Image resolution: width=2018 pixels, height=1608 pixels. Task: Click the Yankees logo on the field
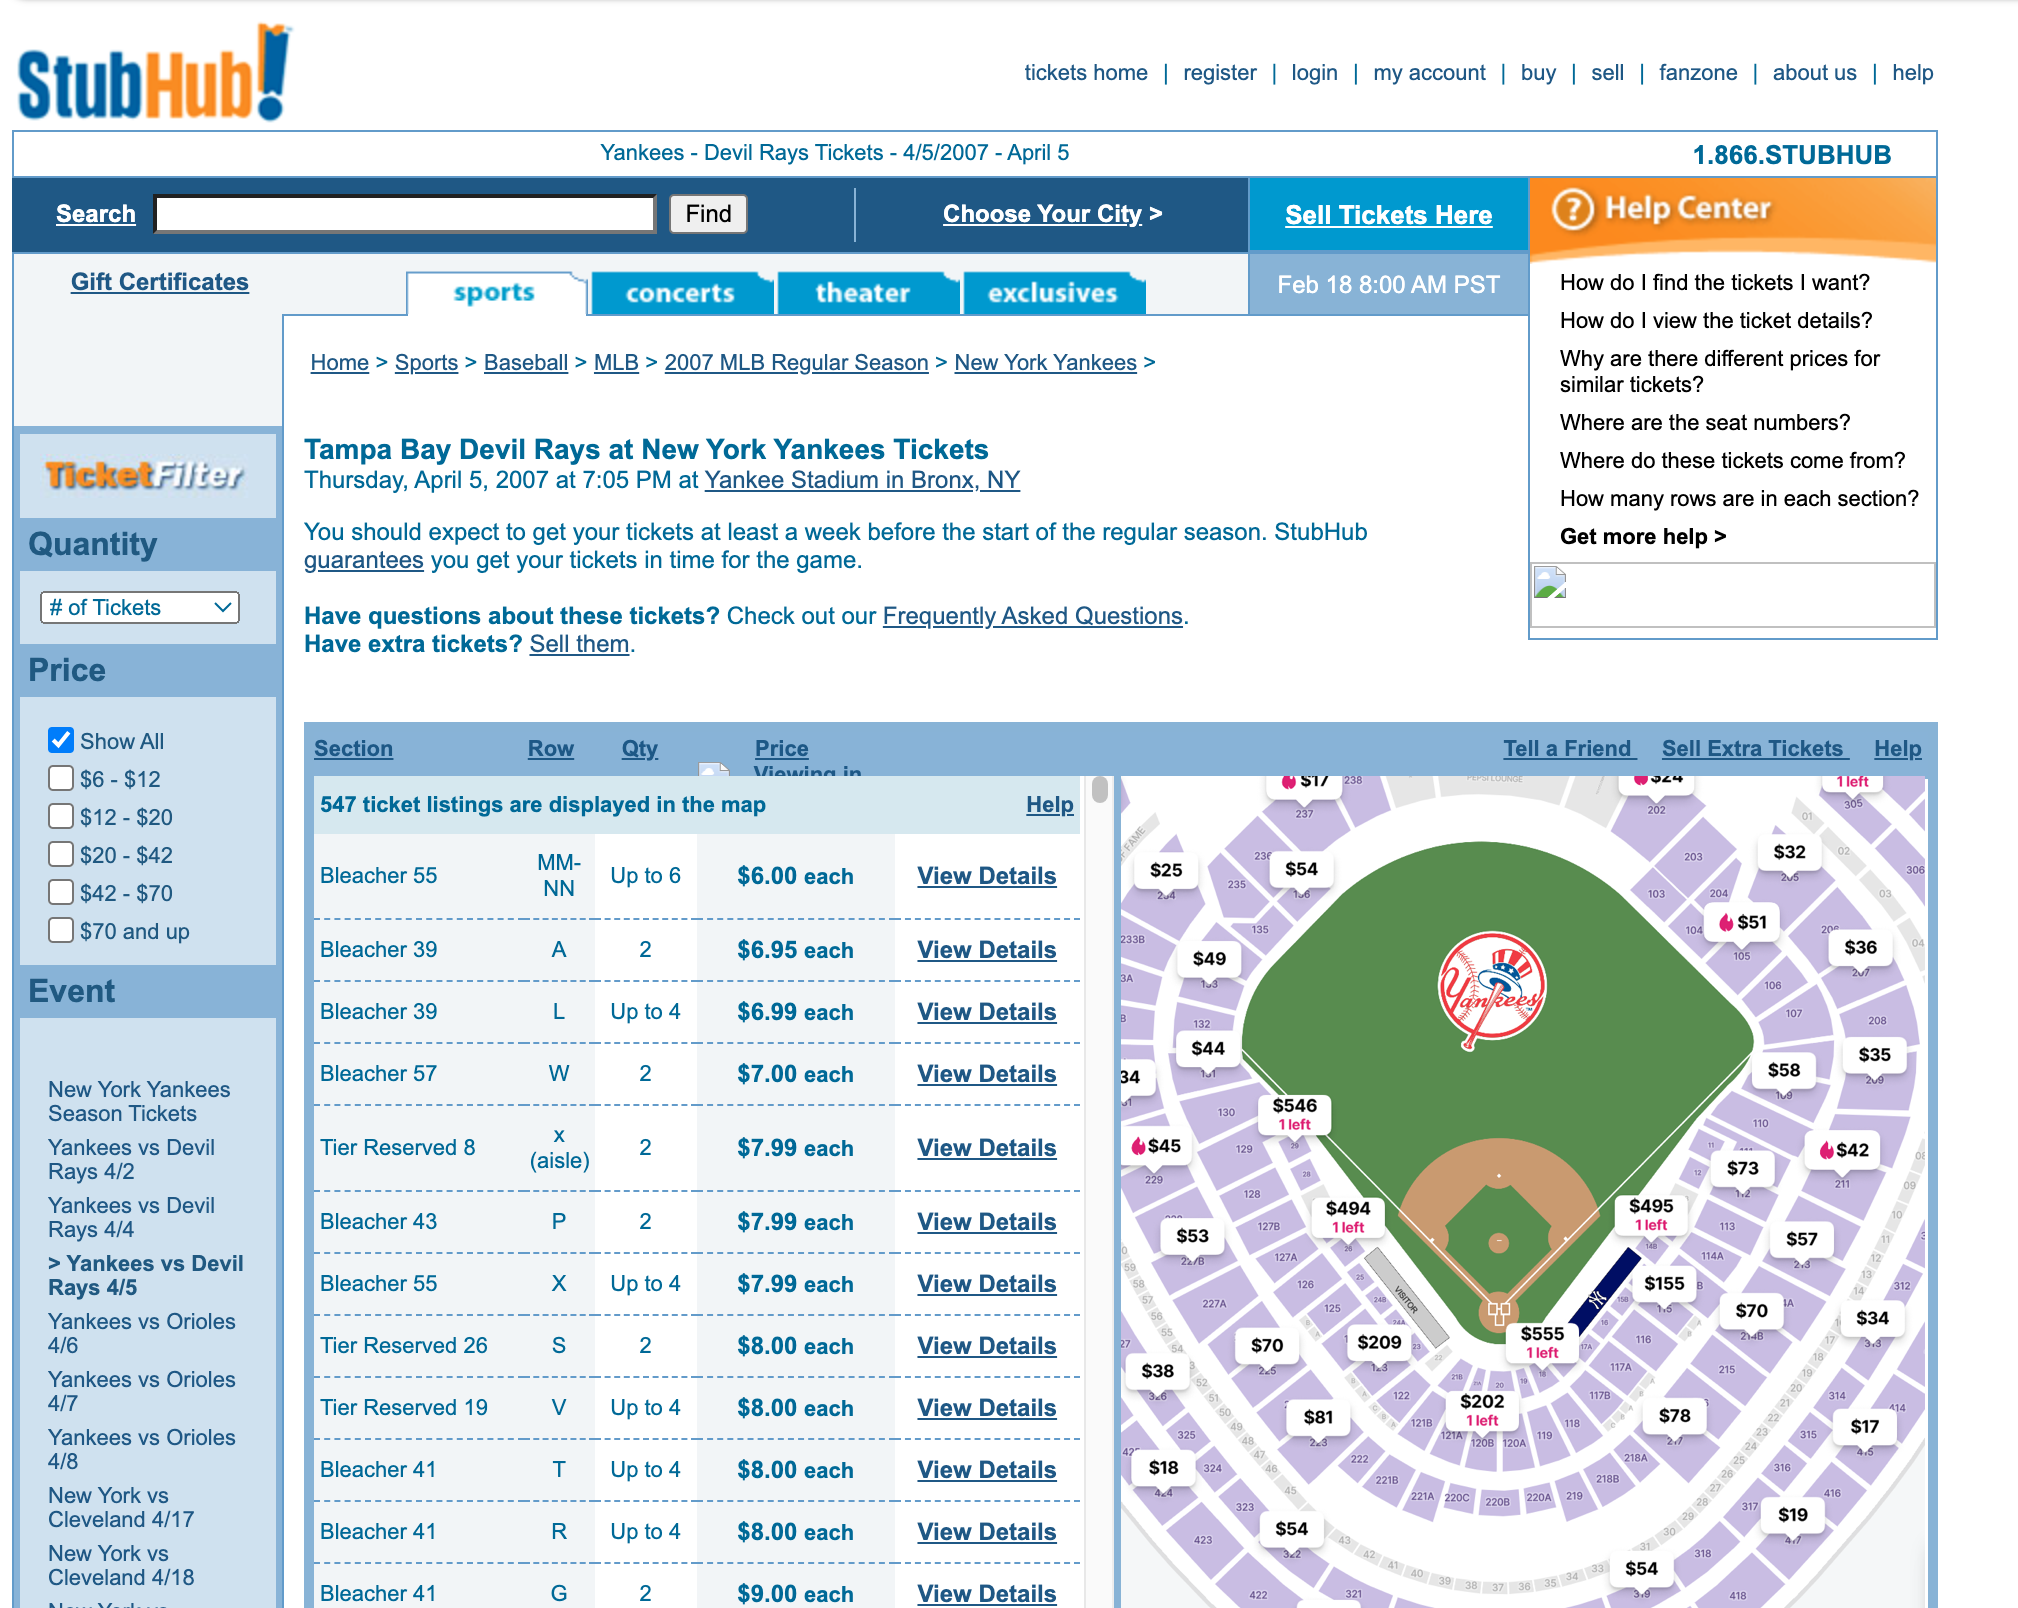(1491, 990)
